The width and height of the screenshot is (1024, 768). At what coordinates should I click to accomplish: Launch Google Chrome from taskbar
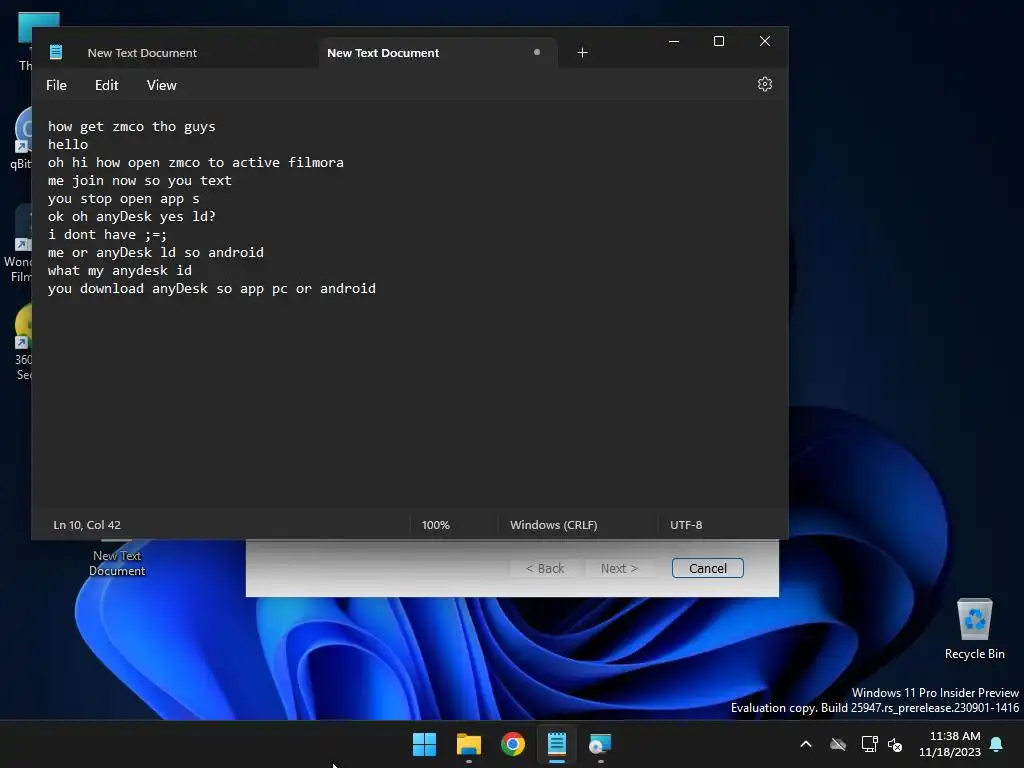513,744
